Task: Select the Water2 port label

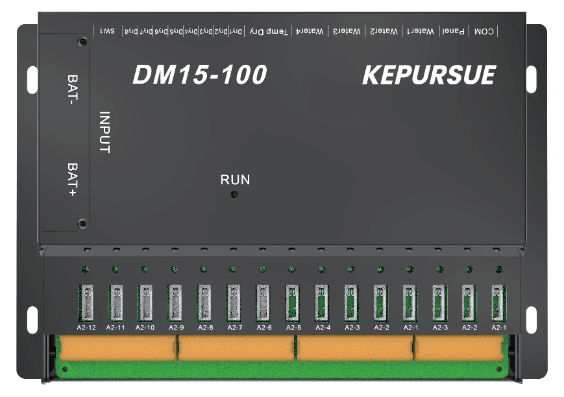Action: click(384, 32)
